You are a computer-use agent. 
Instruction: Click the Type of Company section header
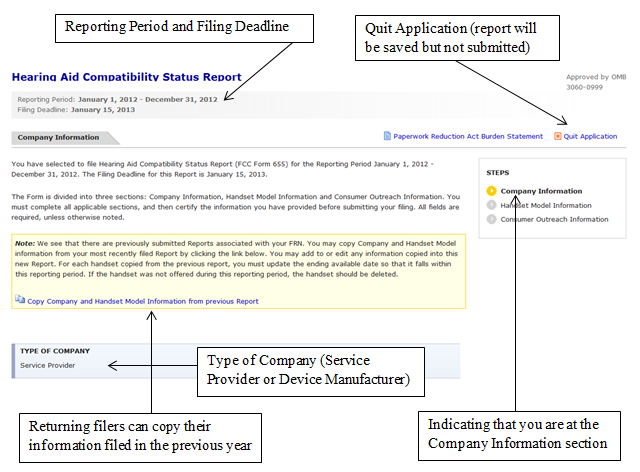click(x=55, y=351)
